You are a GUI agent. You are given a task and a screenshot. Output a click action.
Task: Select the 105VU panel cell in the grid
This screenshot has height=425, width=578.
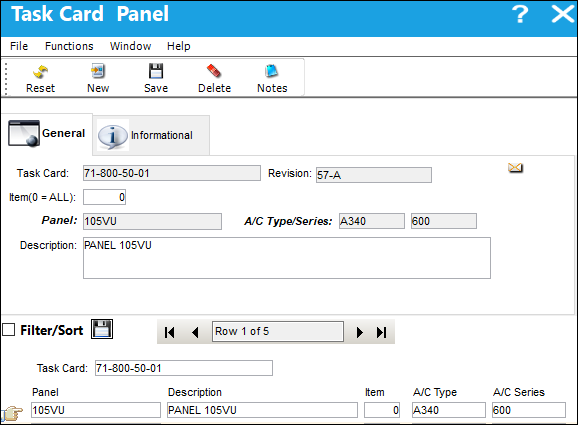(x=96, y=410)
